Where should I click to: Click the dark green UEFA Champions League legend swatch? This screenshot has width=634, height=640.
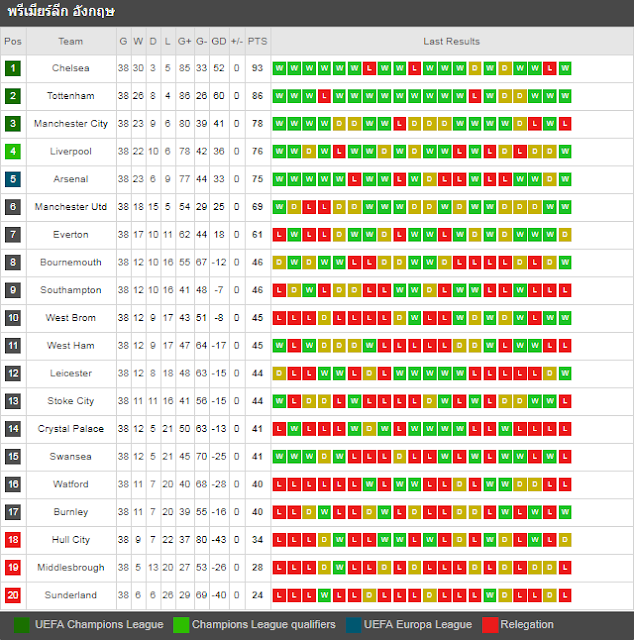(x=22, y=625)
